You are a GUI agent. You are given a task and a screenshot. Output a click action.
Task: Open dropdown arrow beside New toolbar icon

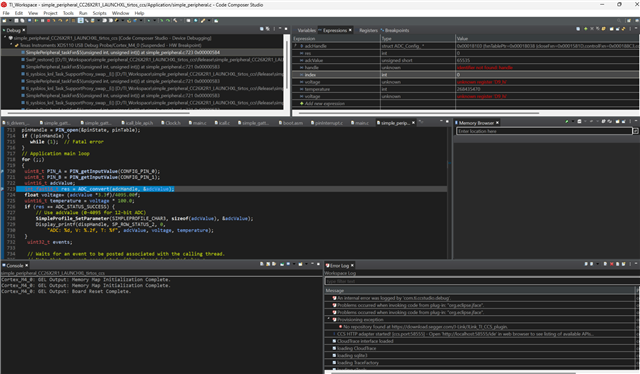coord(10,20)
